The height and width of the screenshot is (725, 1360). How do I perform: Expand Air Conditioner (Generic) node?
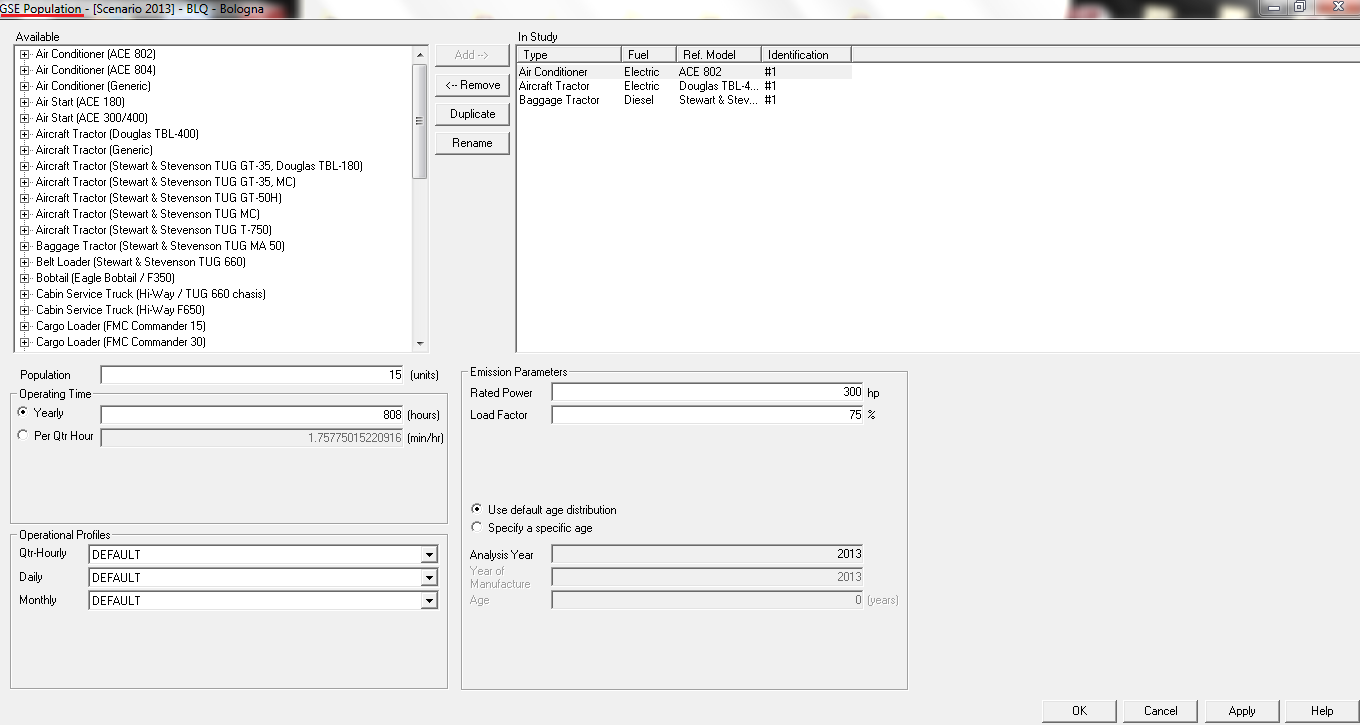(25, 86)
